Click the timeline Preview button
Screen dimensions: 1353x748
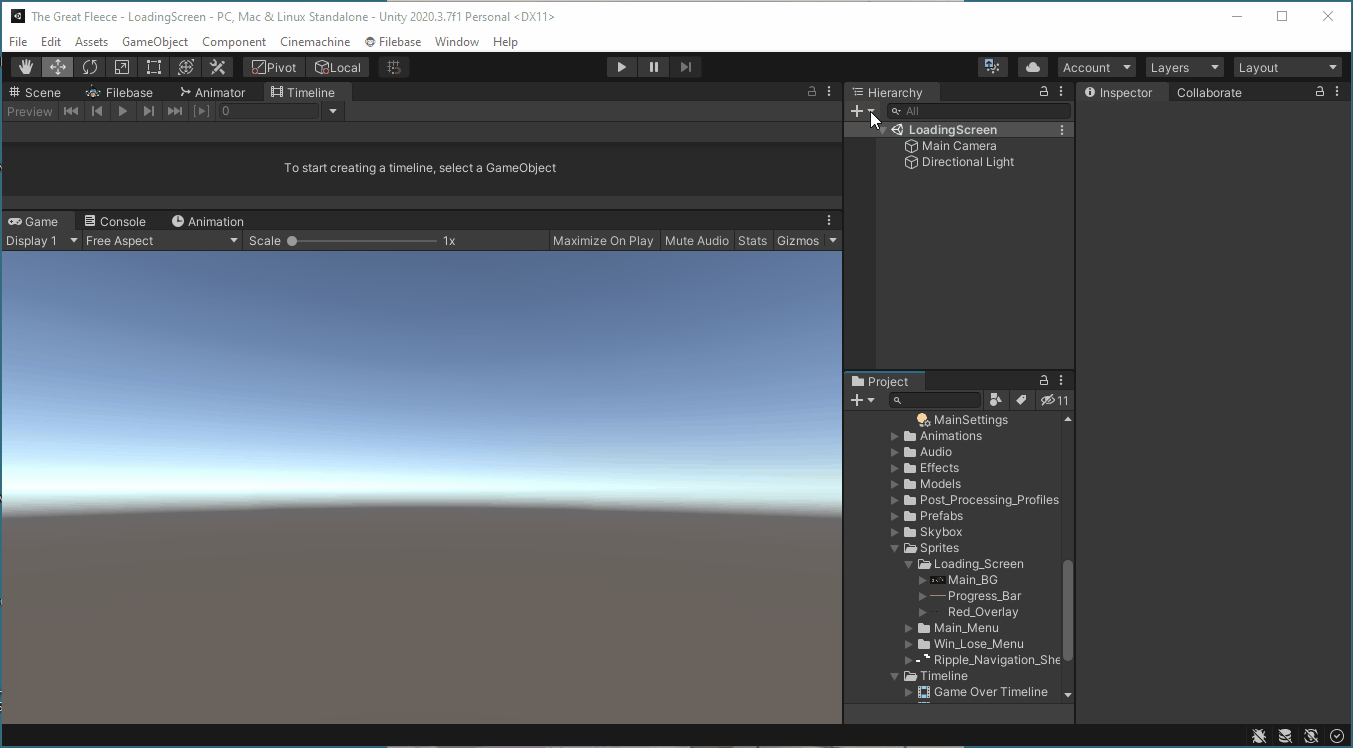[29, 111]
